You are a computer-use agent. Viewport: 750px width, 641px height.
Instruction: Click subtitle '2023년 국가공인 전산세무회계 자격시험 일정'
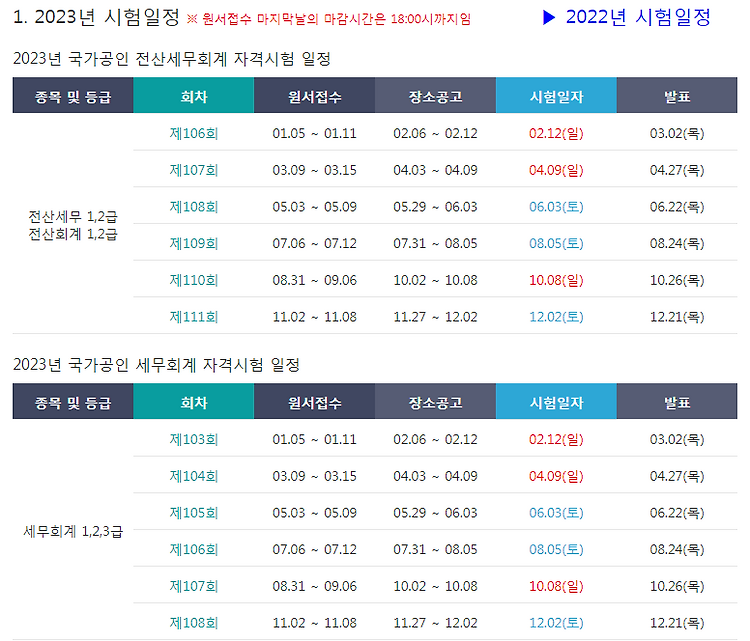[x=172, y=59]
